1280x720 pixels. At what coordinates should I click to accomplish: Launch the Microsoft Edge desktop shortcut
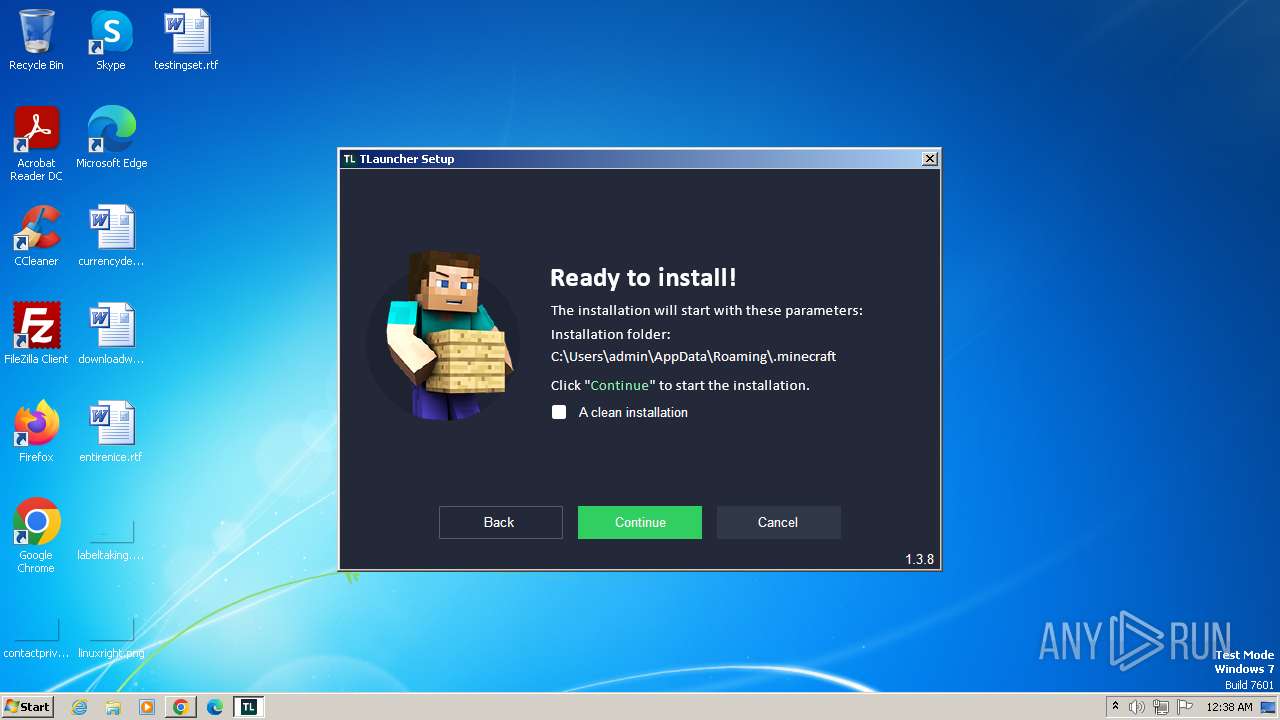111,138
